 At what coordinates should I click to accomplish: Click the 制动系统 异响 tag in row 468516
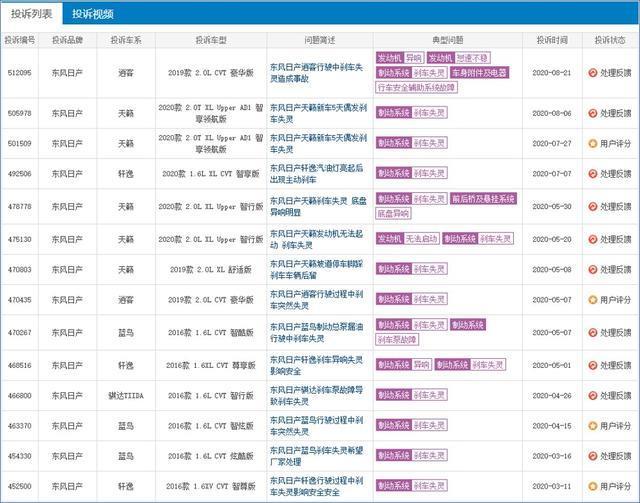(x=403, y=365)
